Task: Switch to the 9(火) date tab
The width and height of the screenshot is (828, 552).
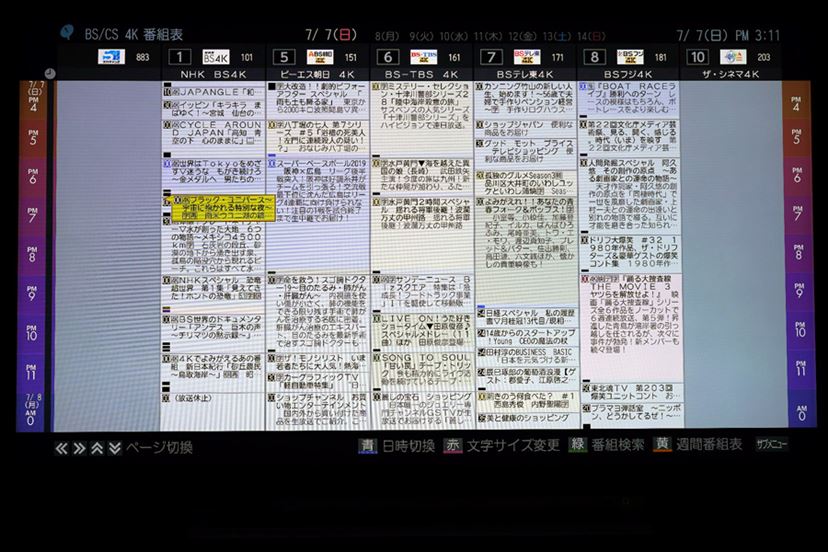Action: click(421, 36)
